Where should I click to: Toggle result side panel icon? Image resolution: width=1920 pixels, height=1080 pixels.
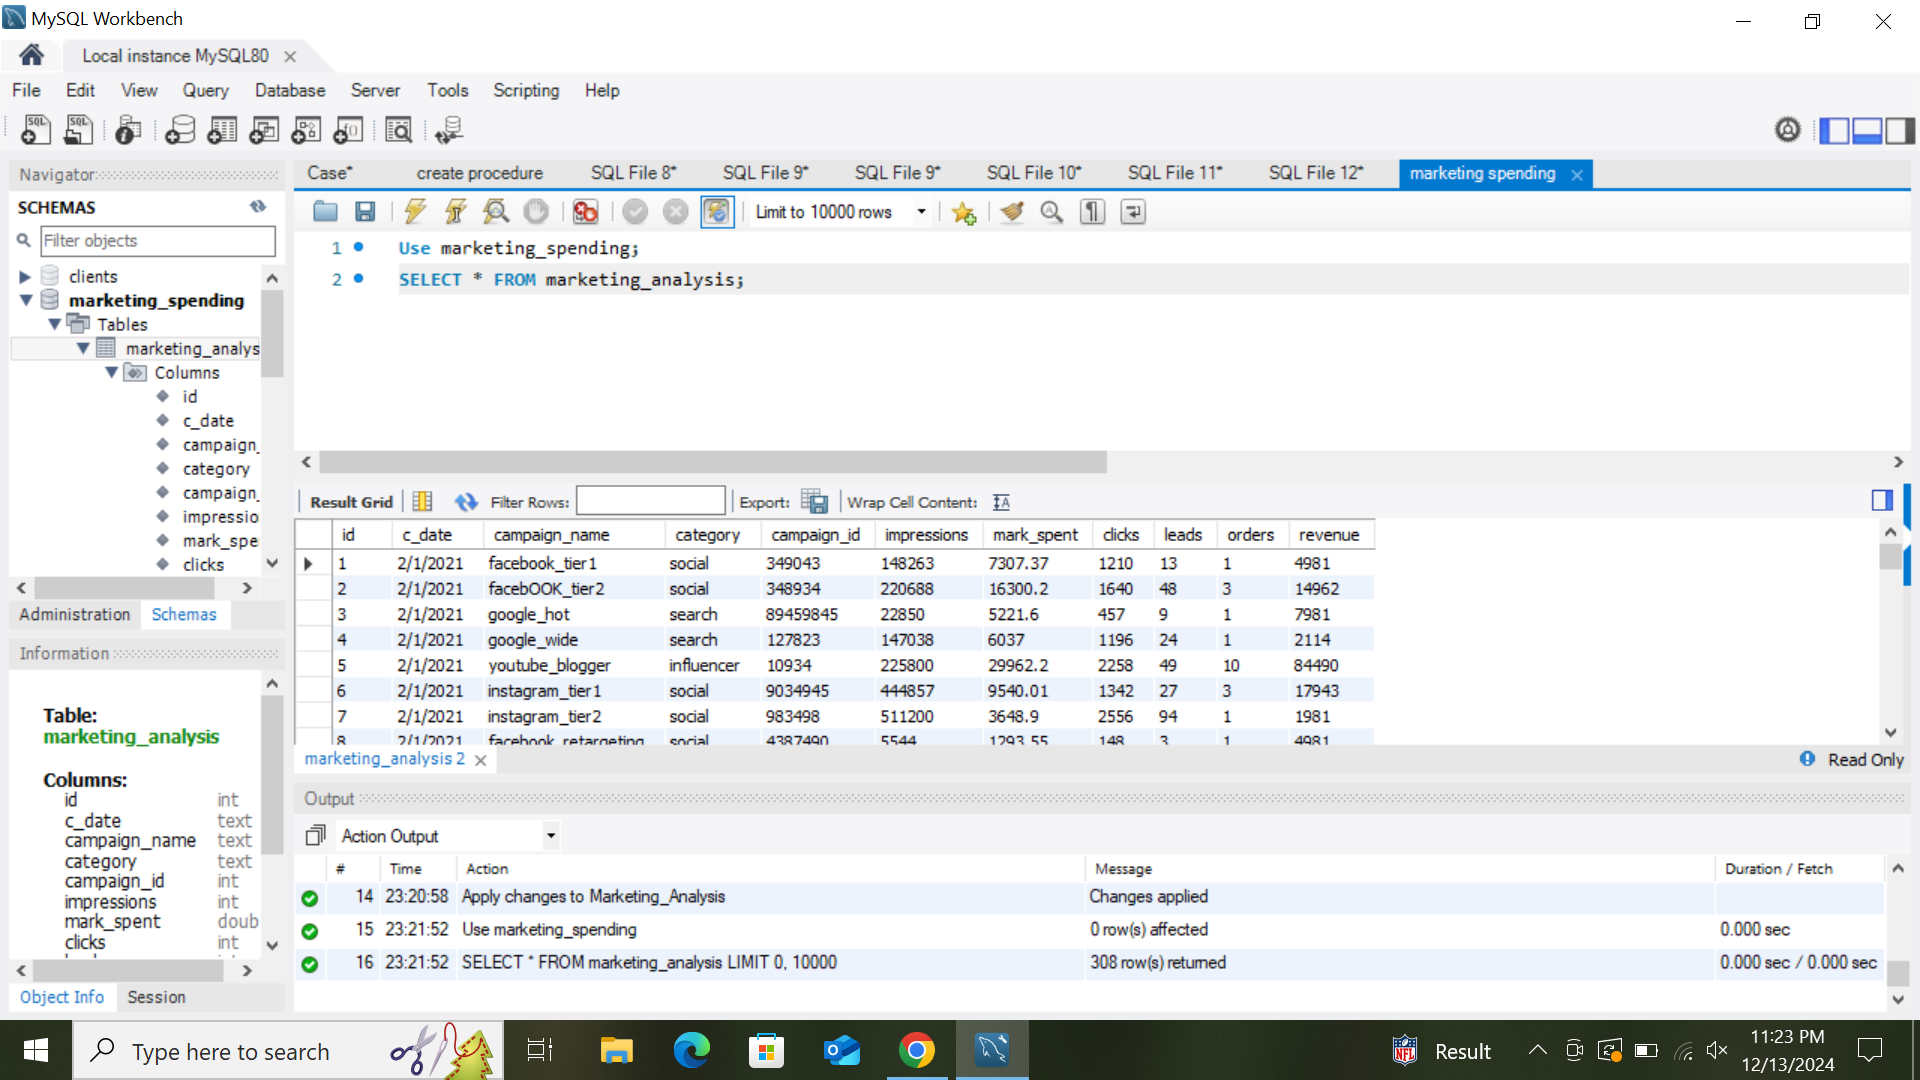(1882, 500)
